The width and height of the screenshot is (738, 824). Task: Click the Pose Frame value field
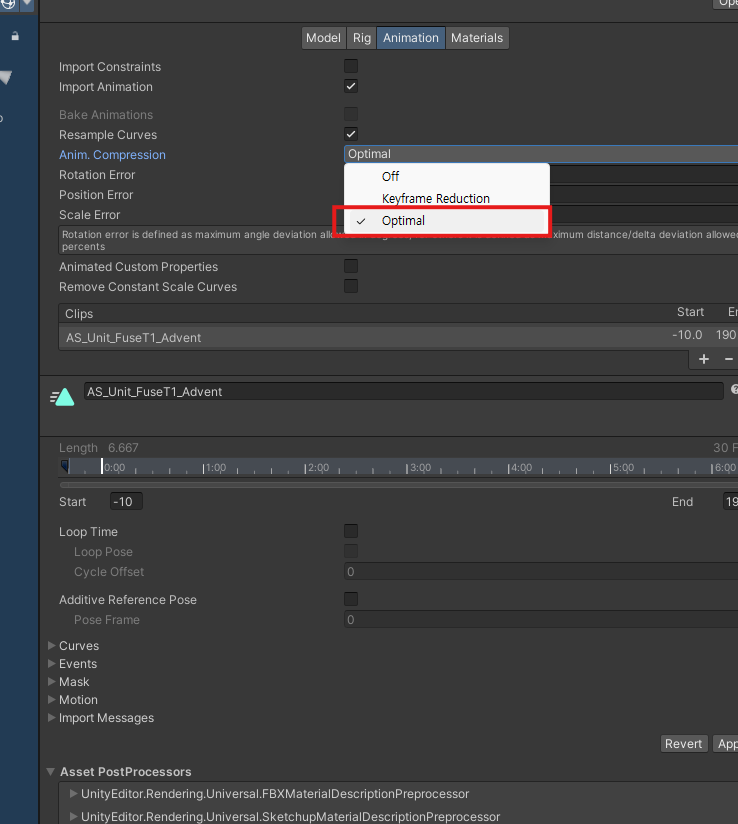pos(541,619)
